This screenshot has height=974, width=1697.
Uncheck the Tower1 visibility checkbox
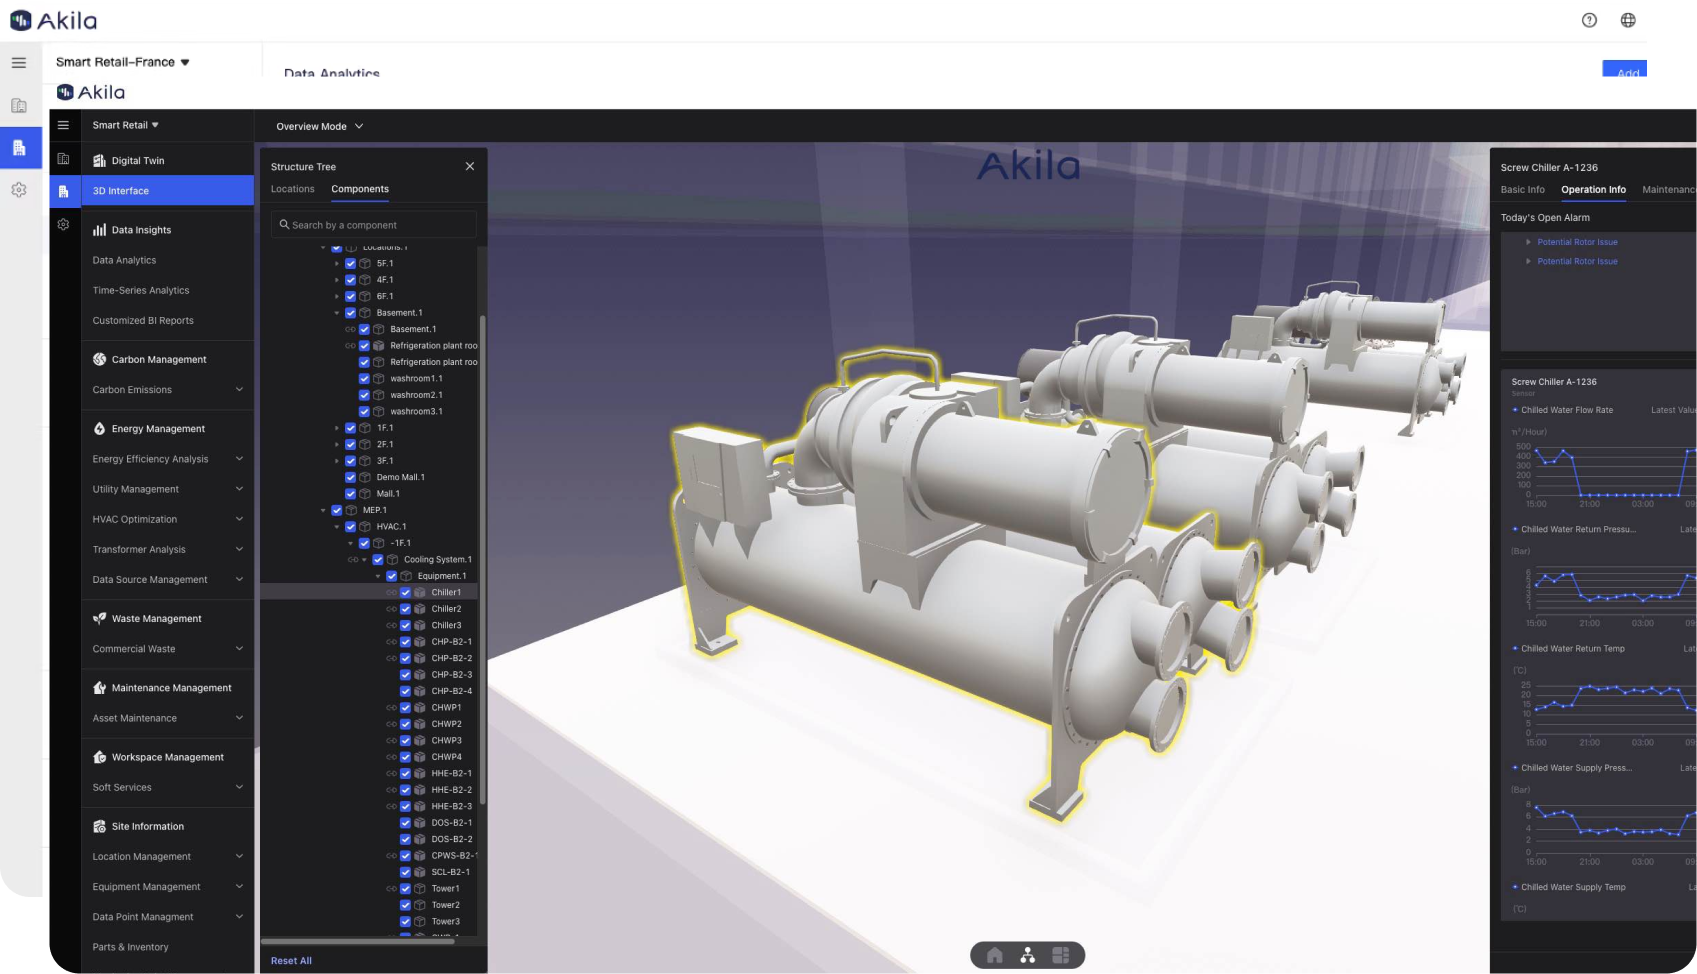(405, 889)
